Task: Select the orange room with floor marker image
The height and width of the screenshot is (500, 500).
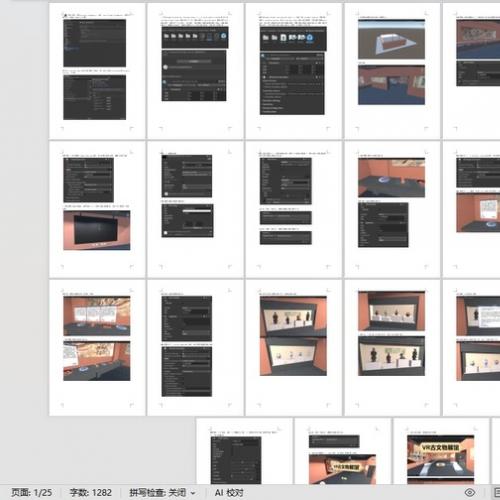Action: (x=391, y=178)
